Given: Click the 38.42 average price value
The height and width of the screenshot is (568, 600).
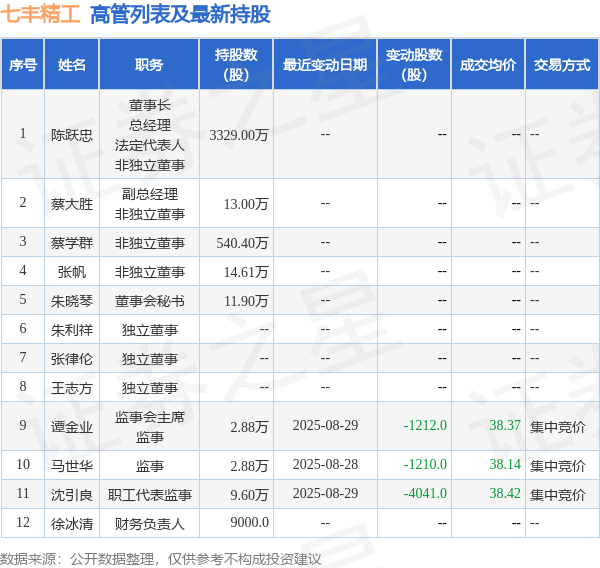Looking at the screenshot, I should pos(505,493).
